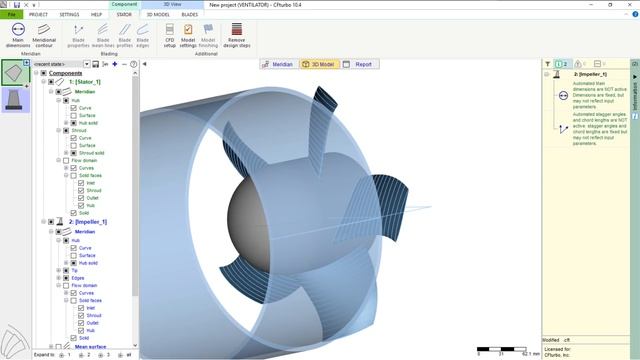The height and width of the screenshot is (360, 640).
Task: Expand tree to level 1
Action: click(65, 355)
